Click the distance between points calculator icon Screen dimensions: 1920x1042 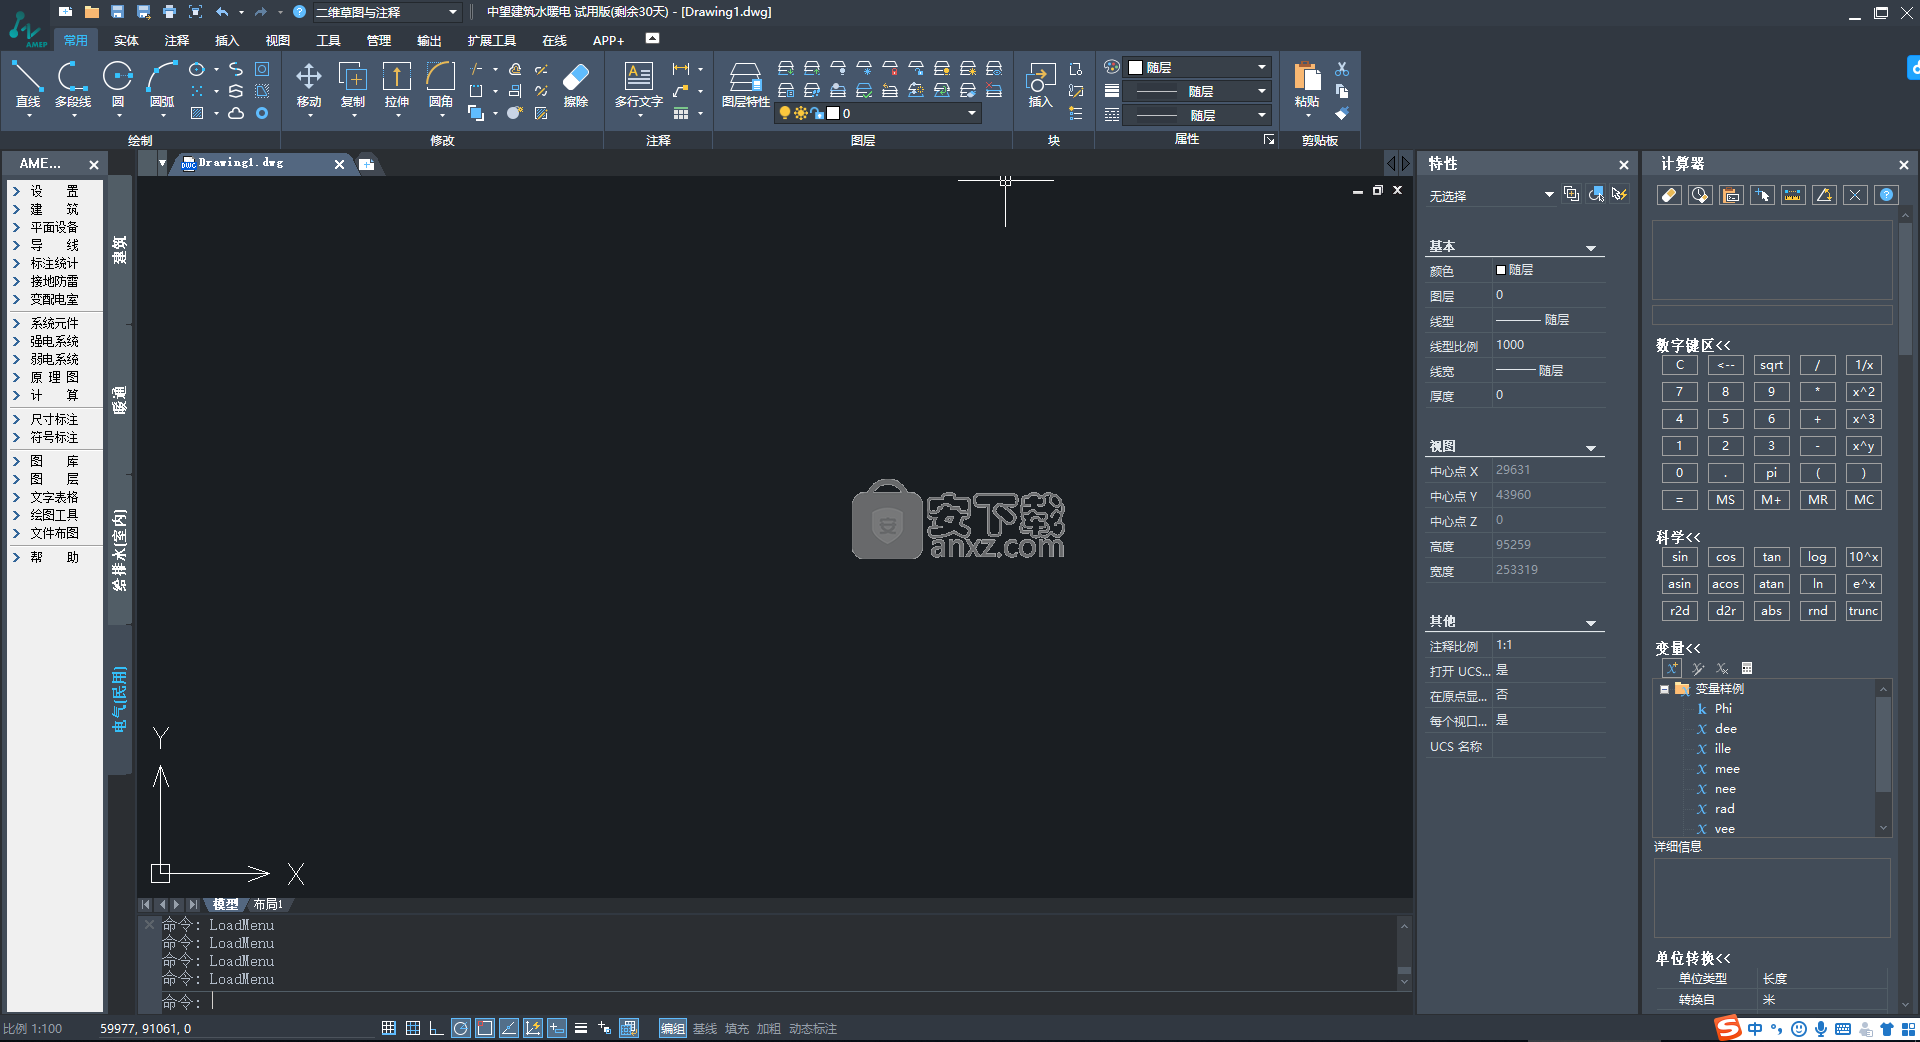[x=1793, y=195]
